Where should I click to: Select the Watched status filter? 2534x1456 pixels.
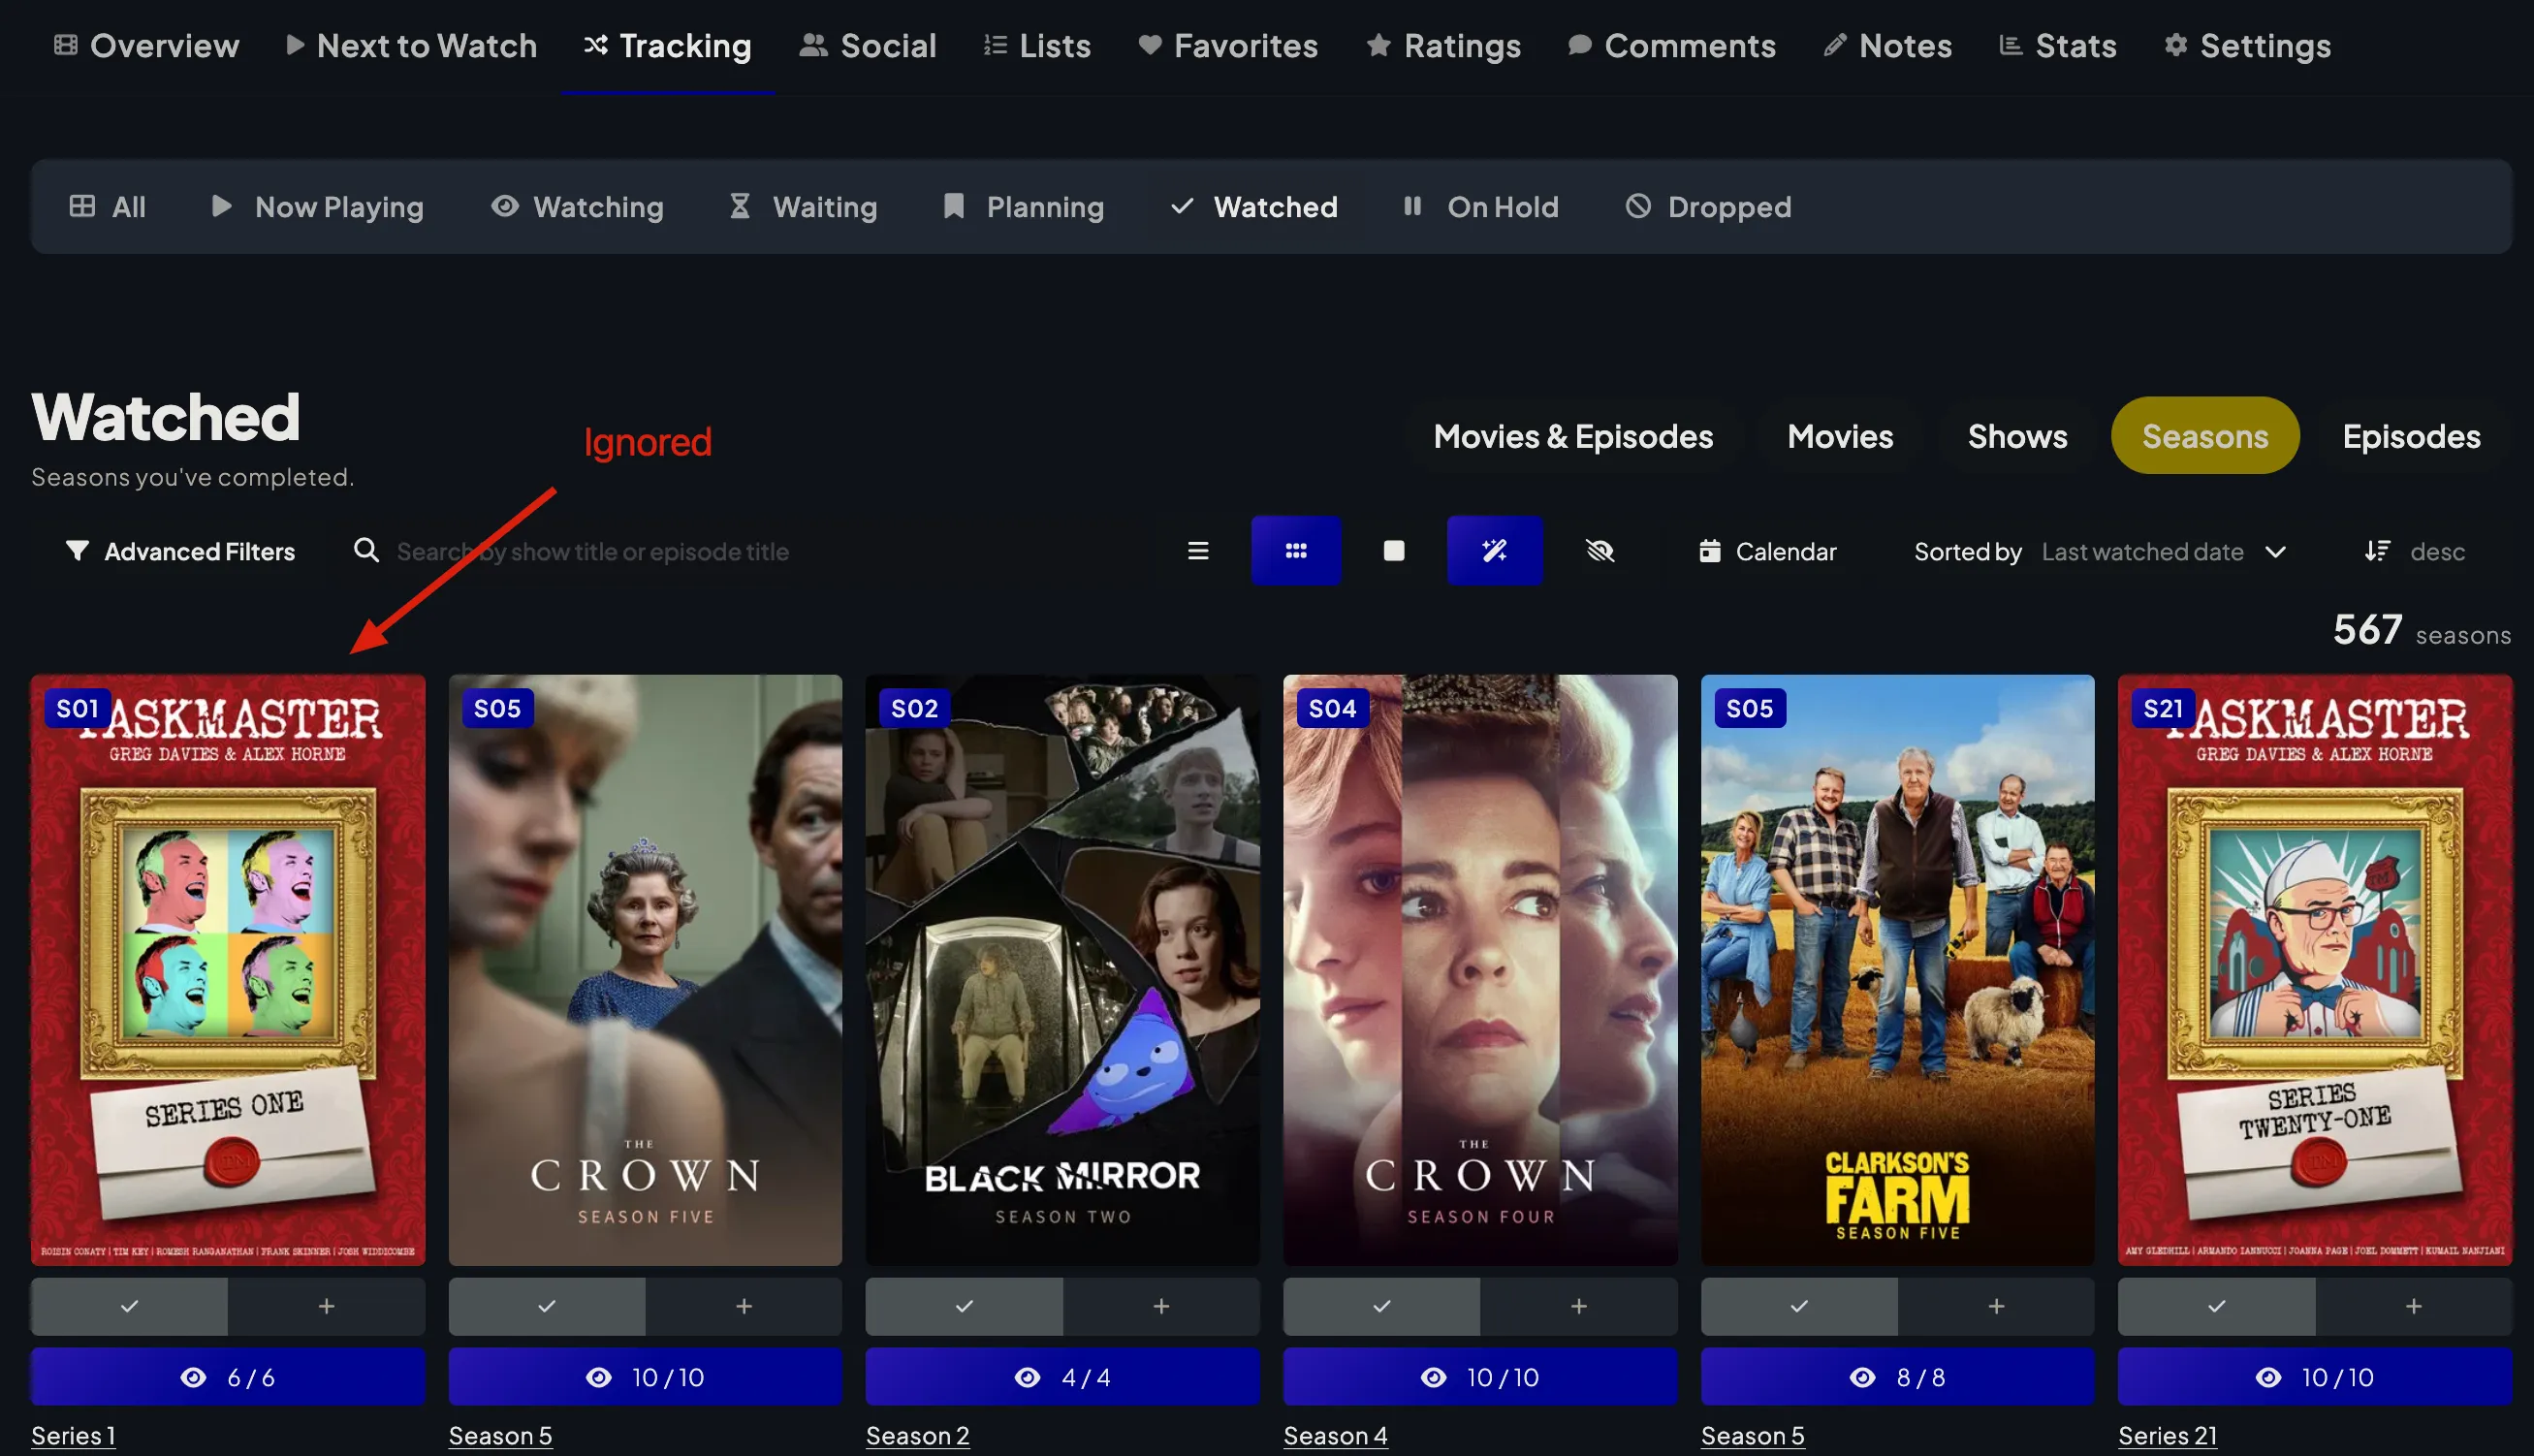click(1254, 207)
